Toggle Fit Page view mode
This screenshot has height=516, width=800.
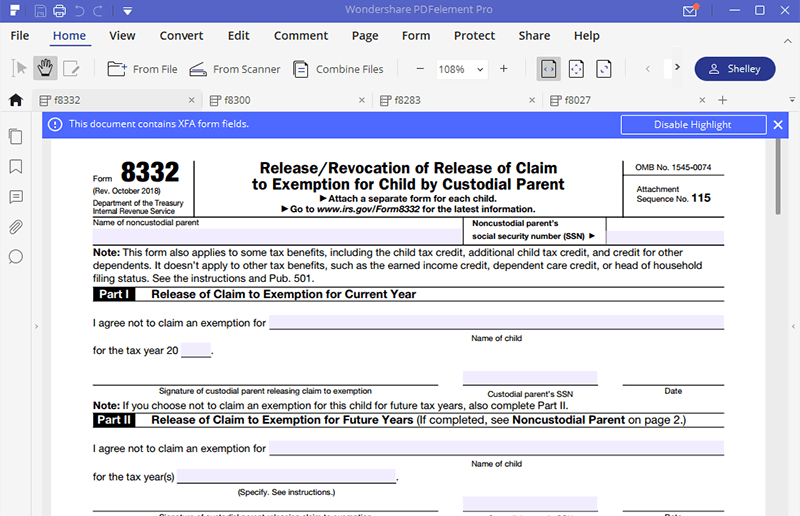pyautogui.click(x=576, y=69)
